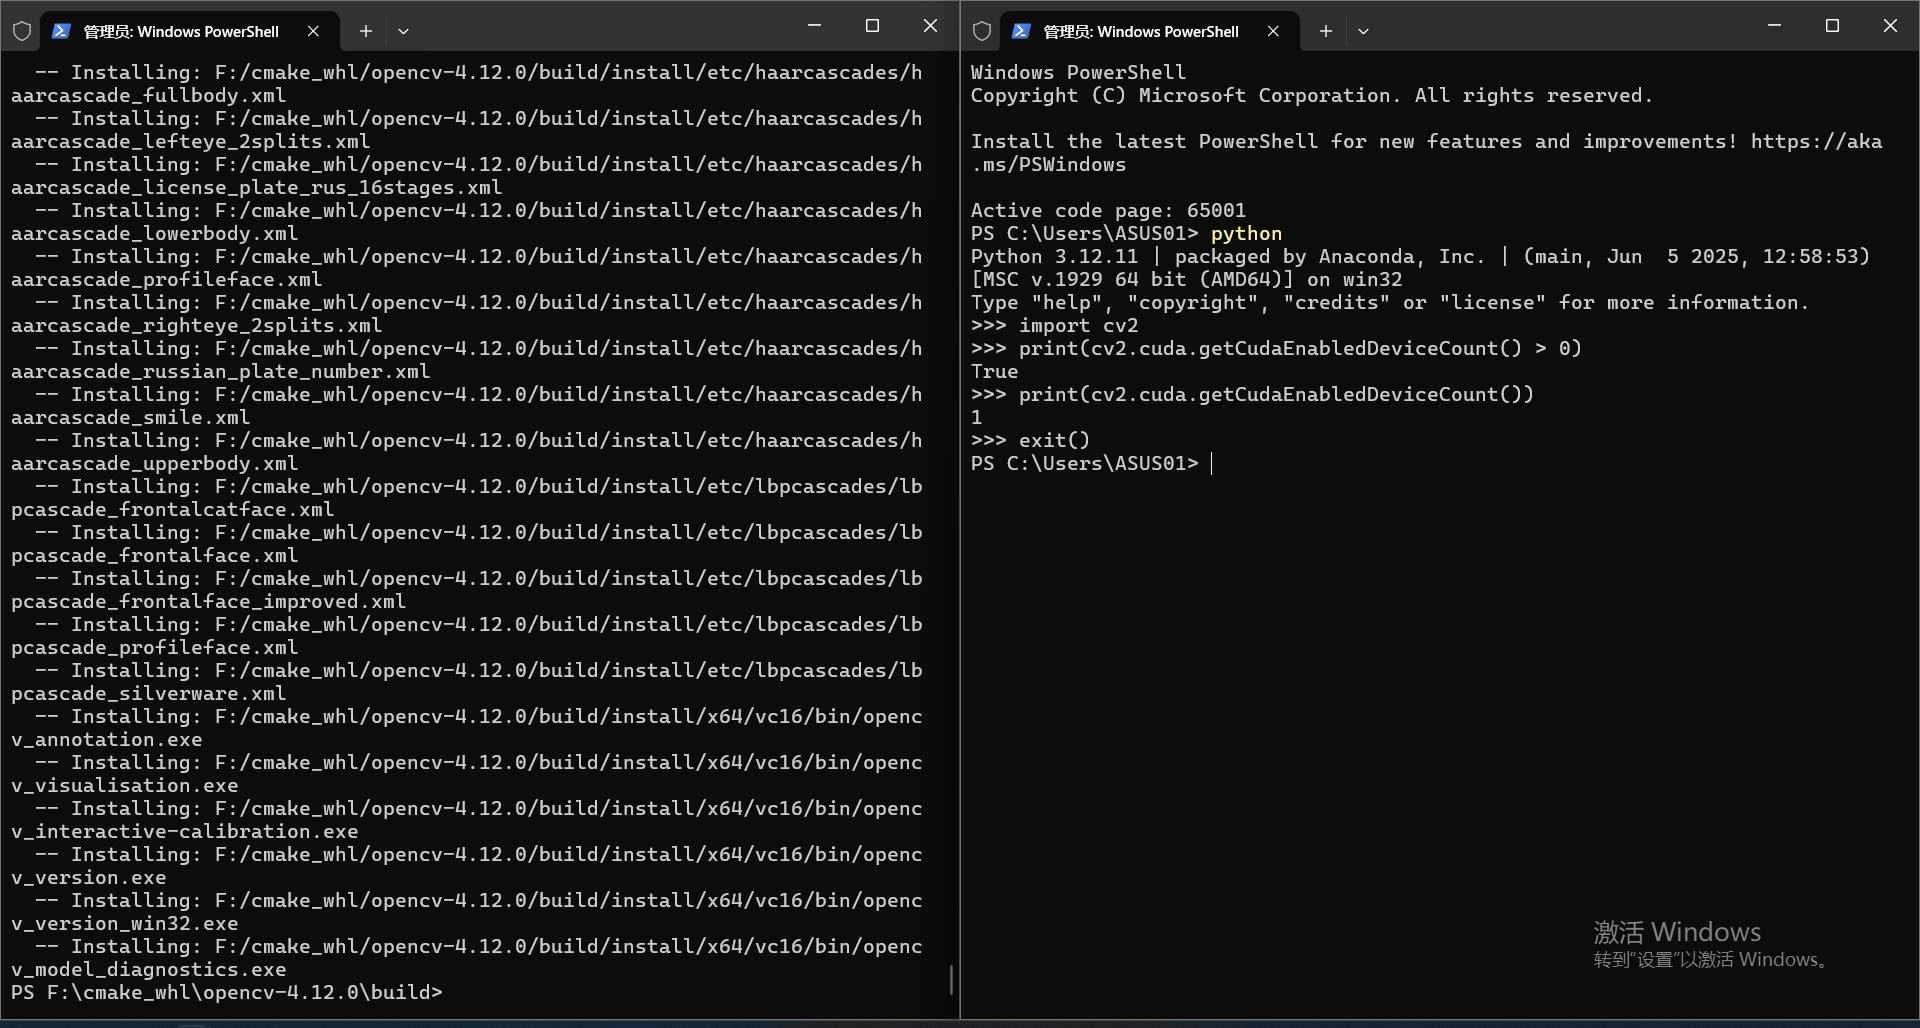Click the scrollbar thumb in the left terminal

(950, 980)
